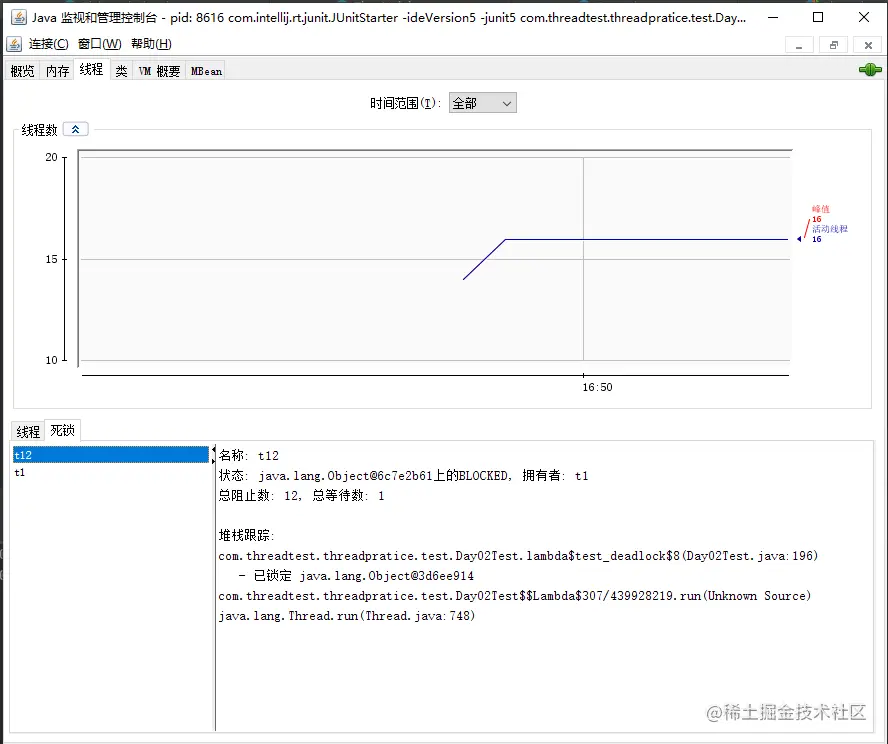
Task: Switch to the lower 线程 list tab
Action: pos(28,431)
